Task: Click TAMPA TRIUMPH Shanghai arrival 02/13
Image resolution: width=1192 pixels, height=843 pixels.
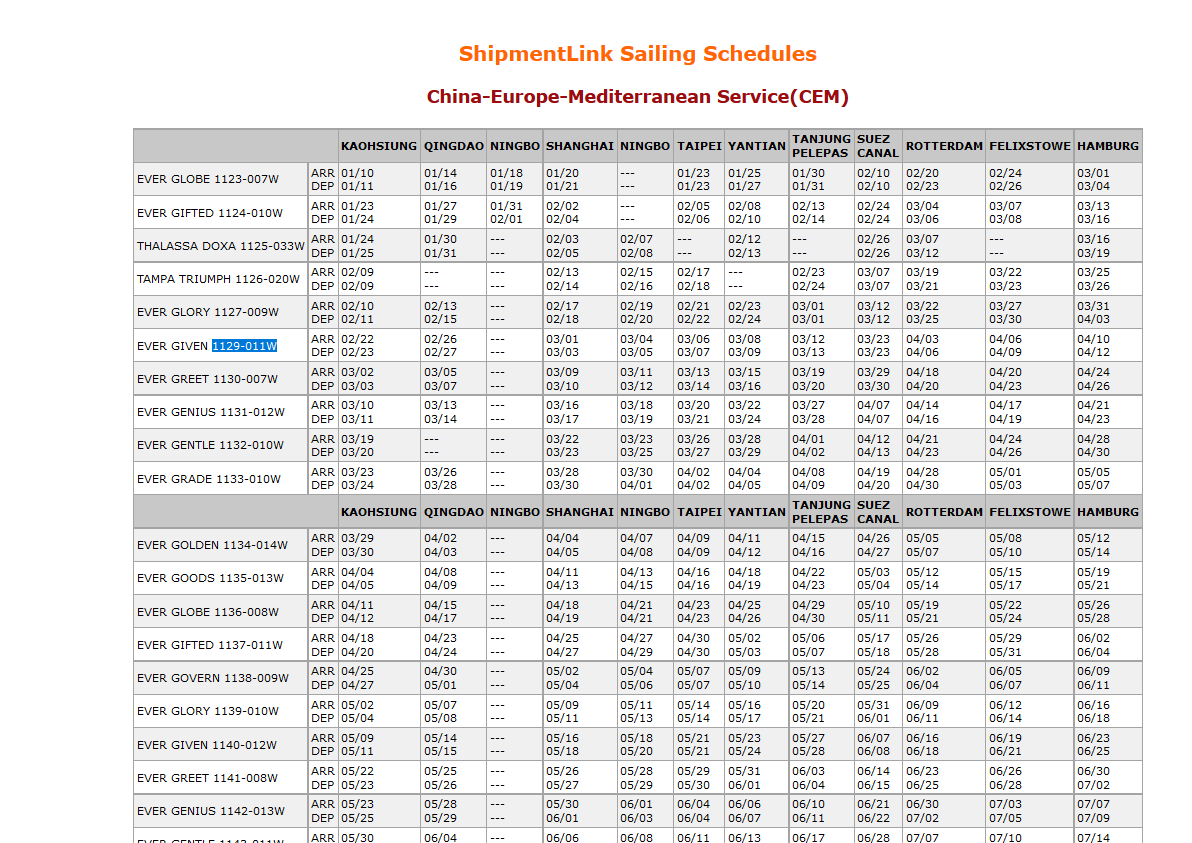Action: tap(562, 272)
